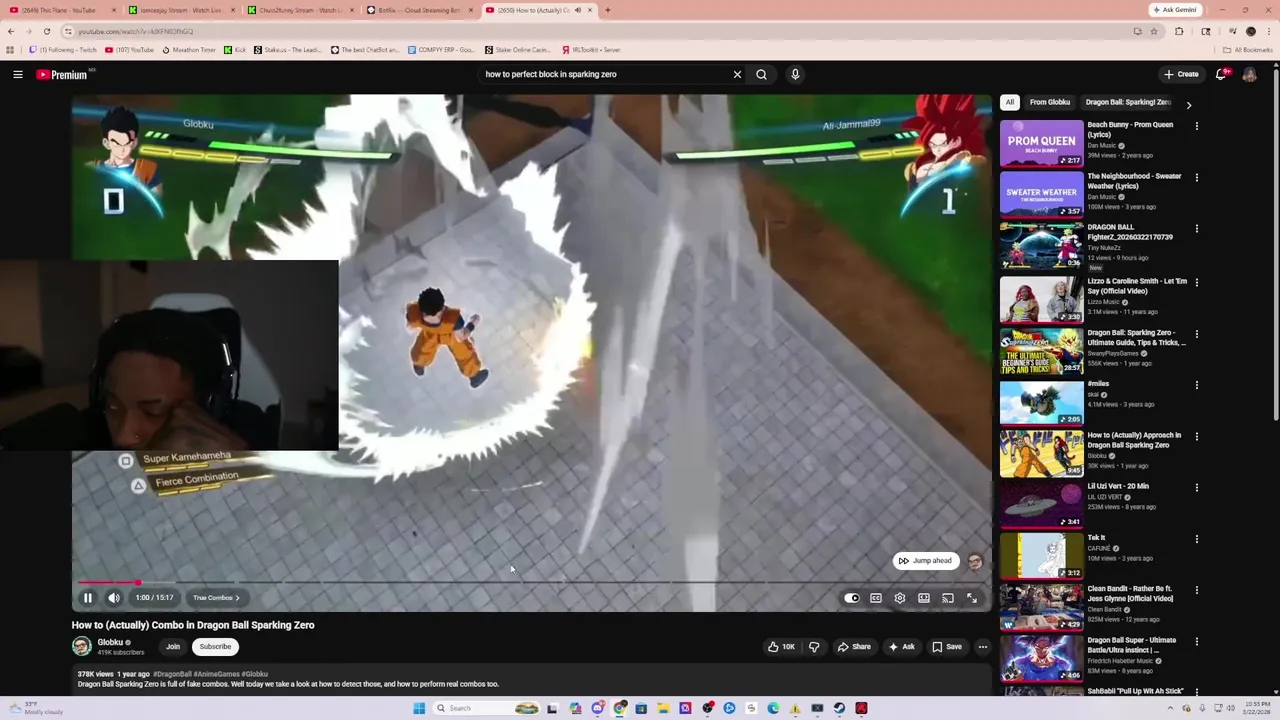Open options menu for Sweater Weather video
Image resolution: width=1280 pixels, height=720 pixels.
1196,178
